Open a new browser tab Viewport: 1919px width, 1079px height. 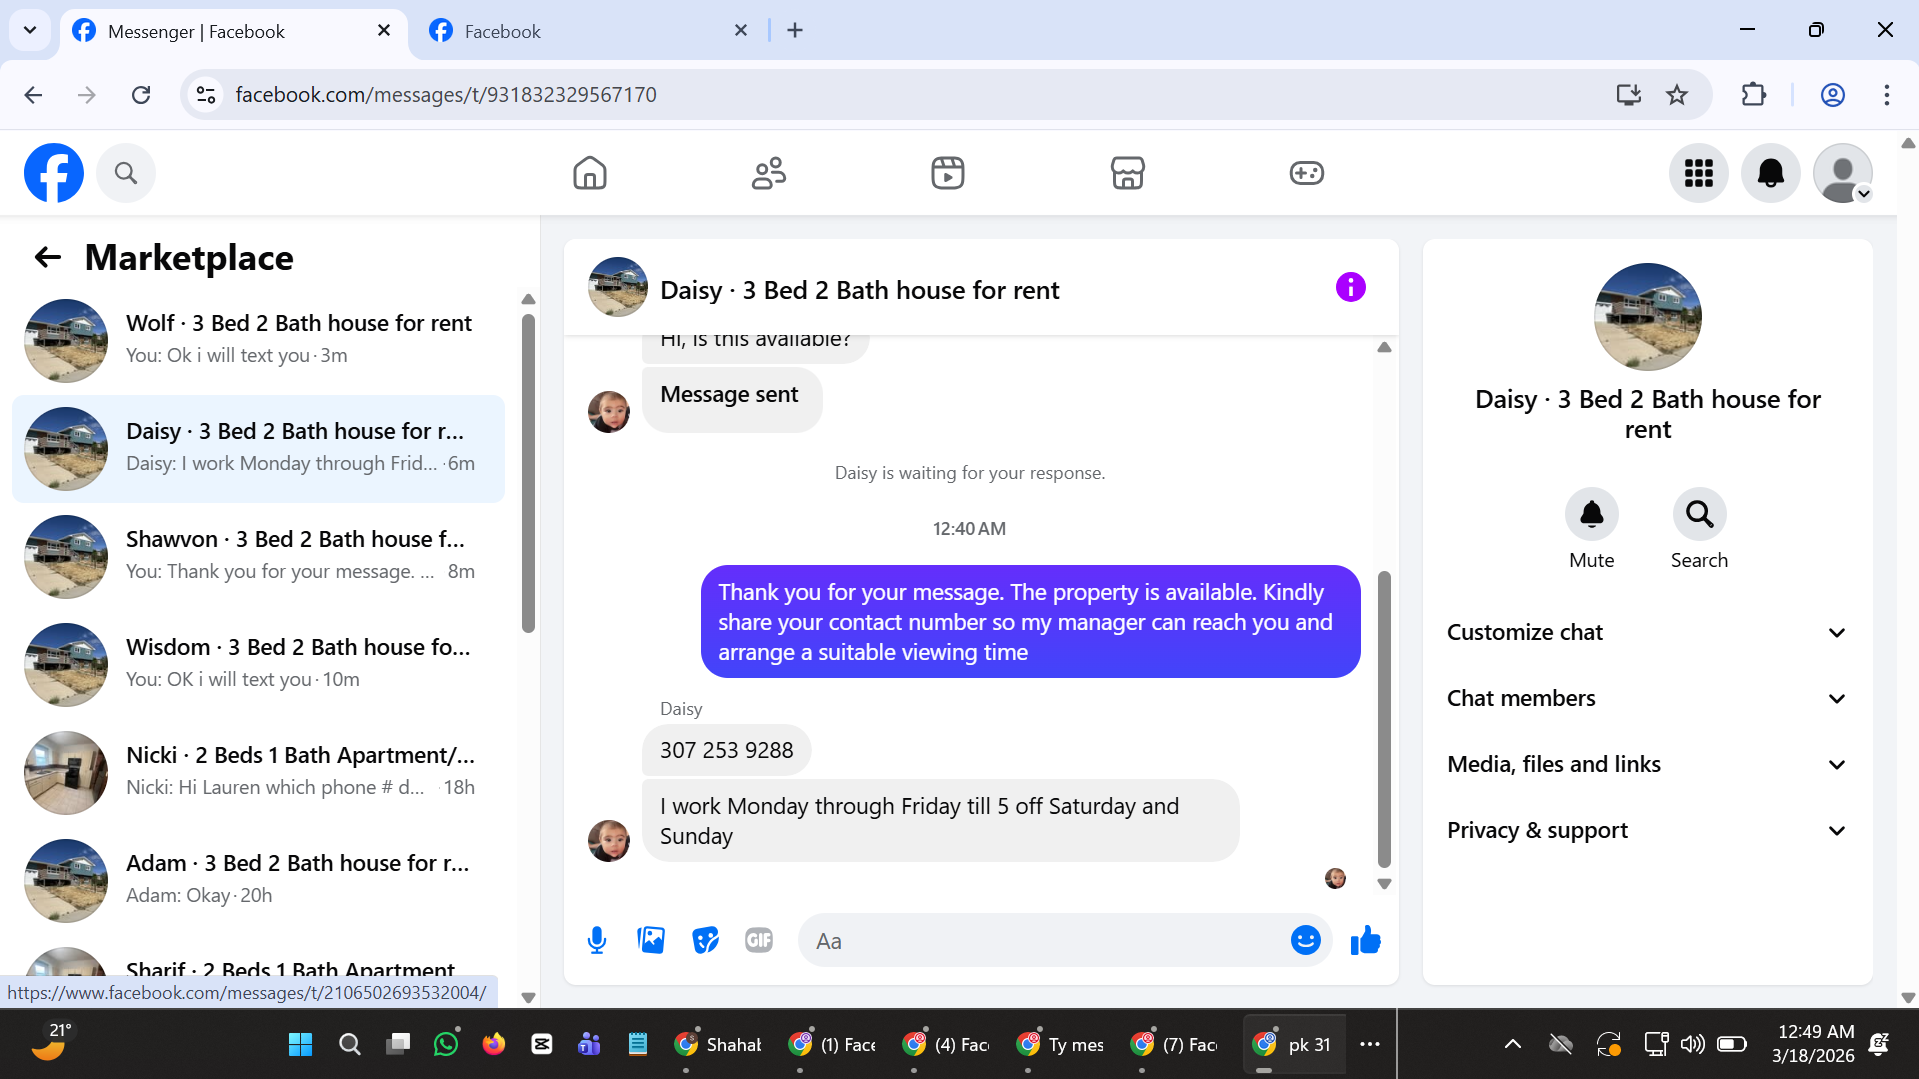795,31
